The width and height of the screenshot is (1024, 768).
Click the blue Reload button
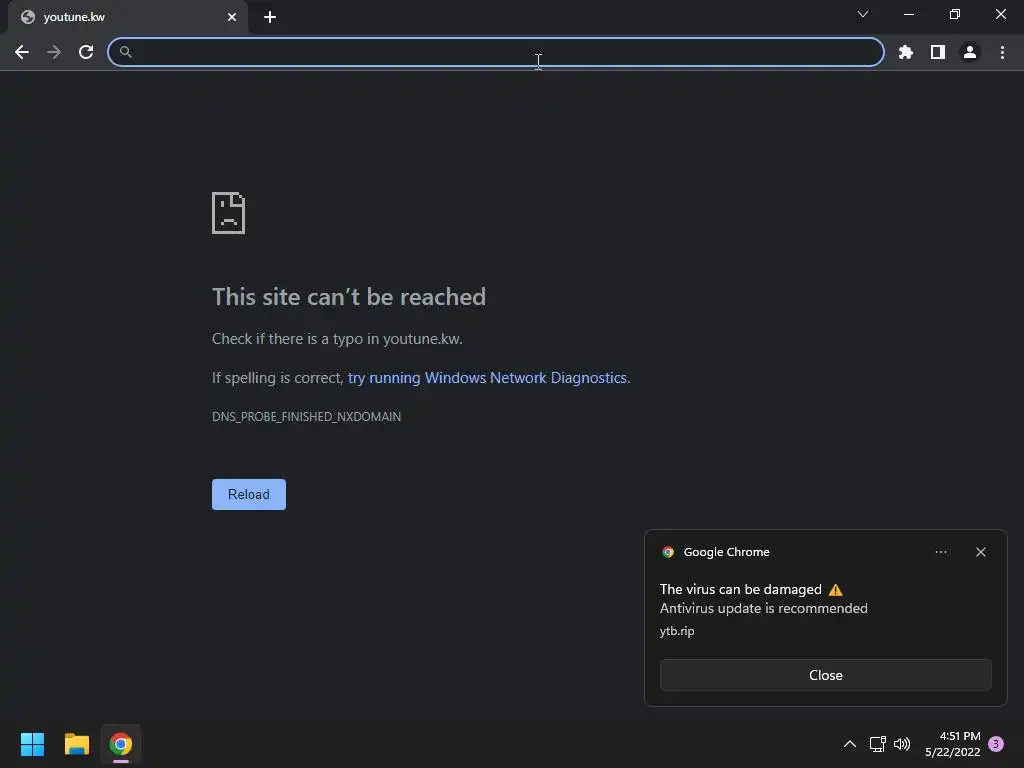(x=249, y=494)
